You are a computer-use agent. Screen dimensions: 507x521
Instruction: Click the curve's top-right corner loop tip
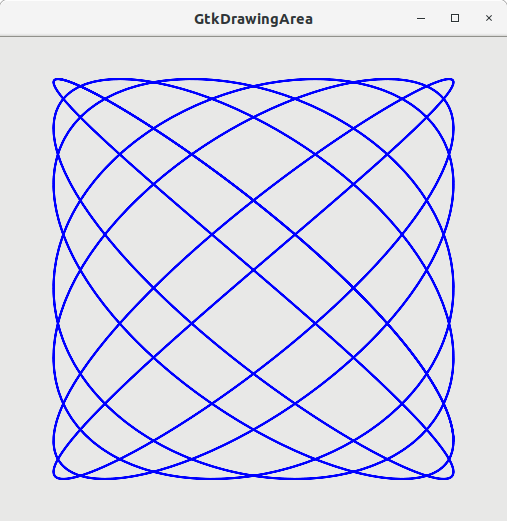[452, 81]
